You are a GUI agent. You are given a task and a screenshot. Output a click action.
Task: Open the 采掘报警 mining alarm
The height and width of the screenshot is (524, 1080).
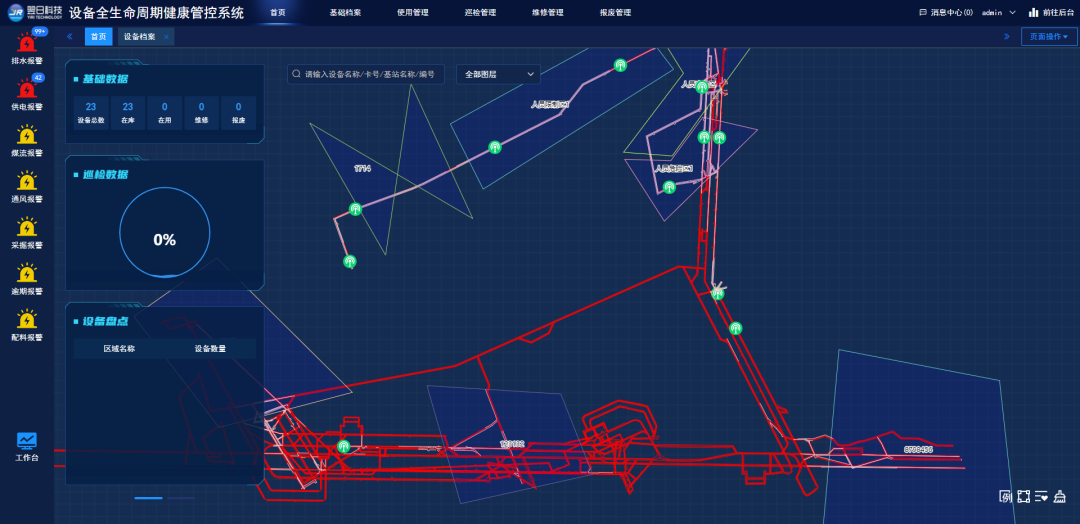[27, 227]
